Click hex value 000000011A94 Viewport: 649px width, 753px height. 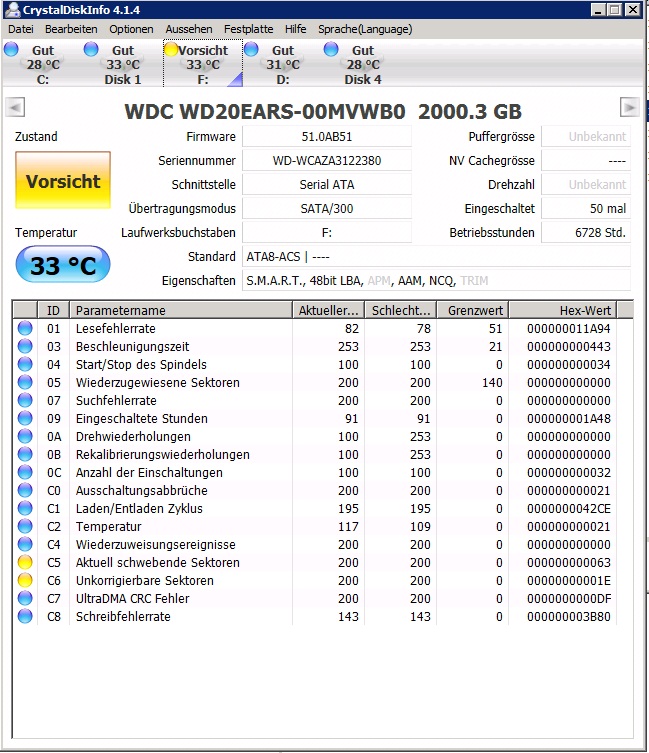(x=569, y=328)
